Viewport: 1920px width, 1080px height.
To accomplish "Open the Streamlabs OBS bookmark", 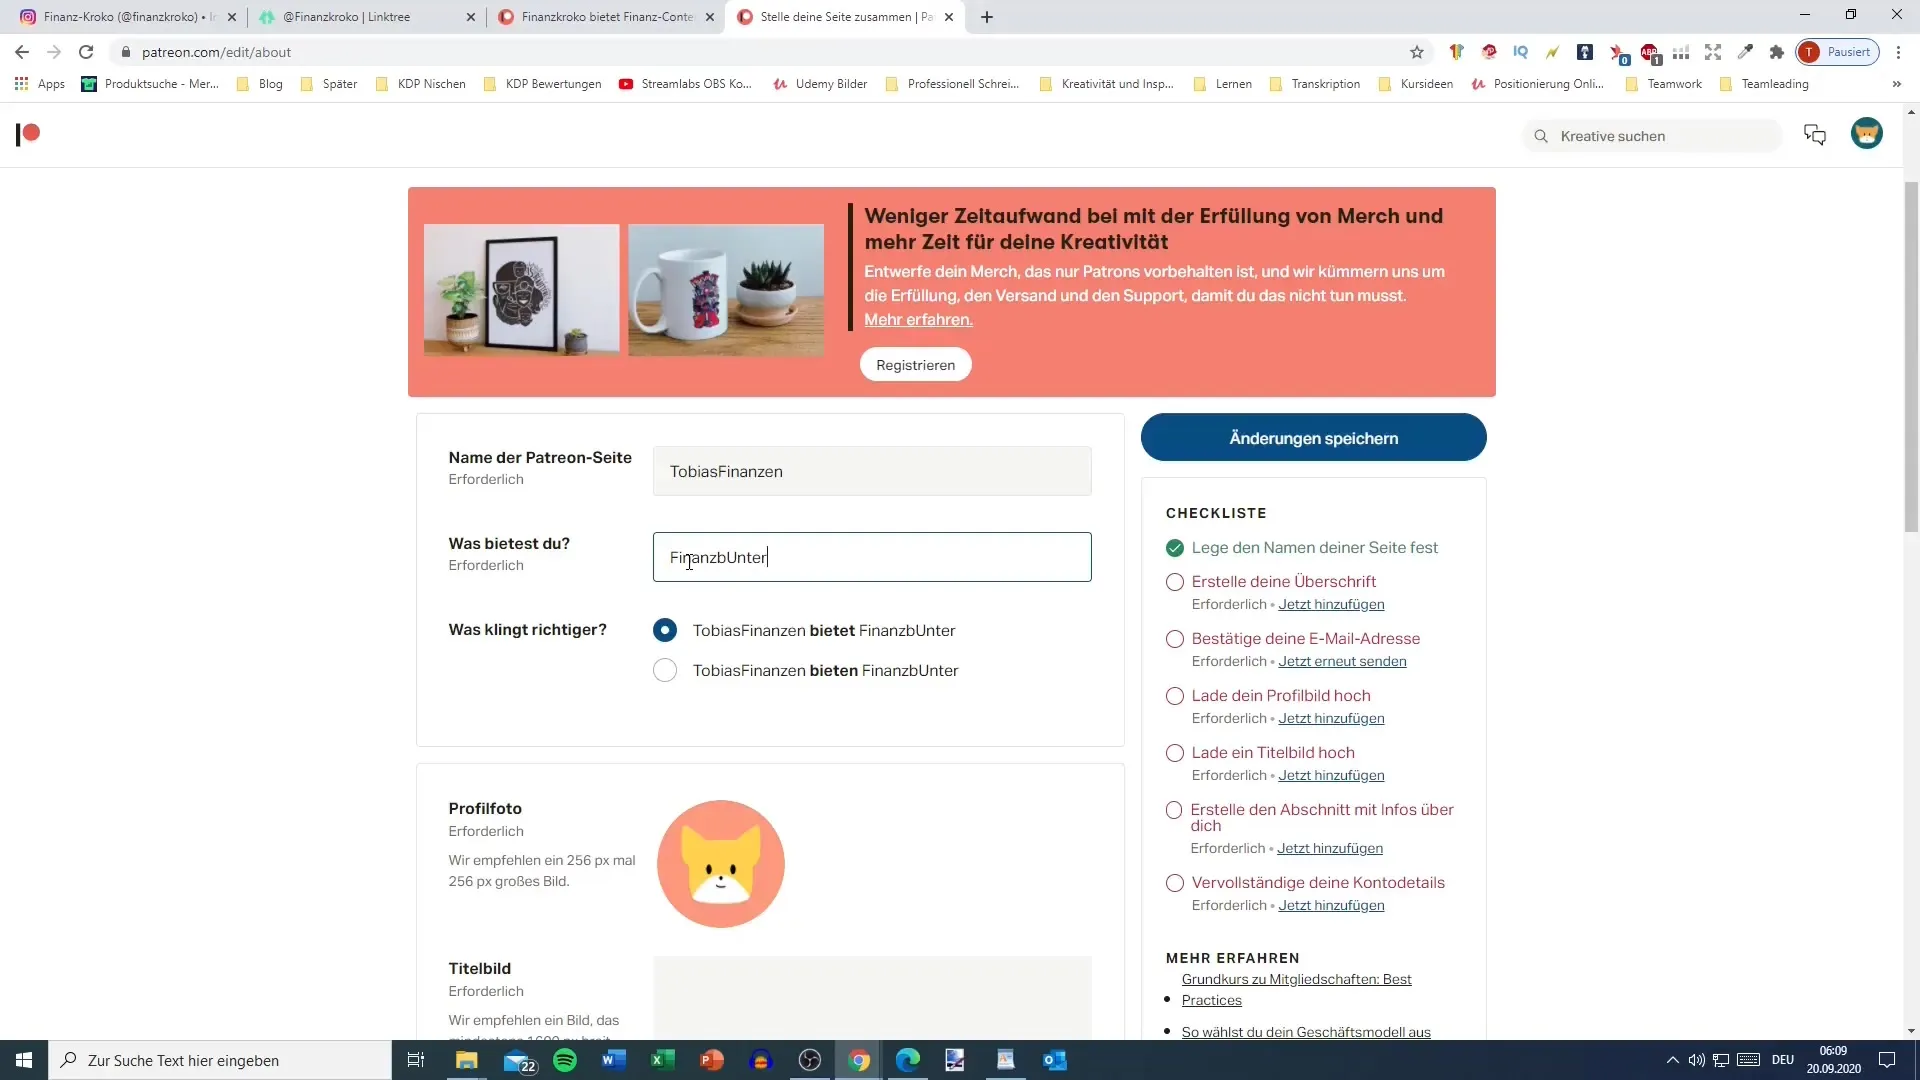I will [685, 84].
